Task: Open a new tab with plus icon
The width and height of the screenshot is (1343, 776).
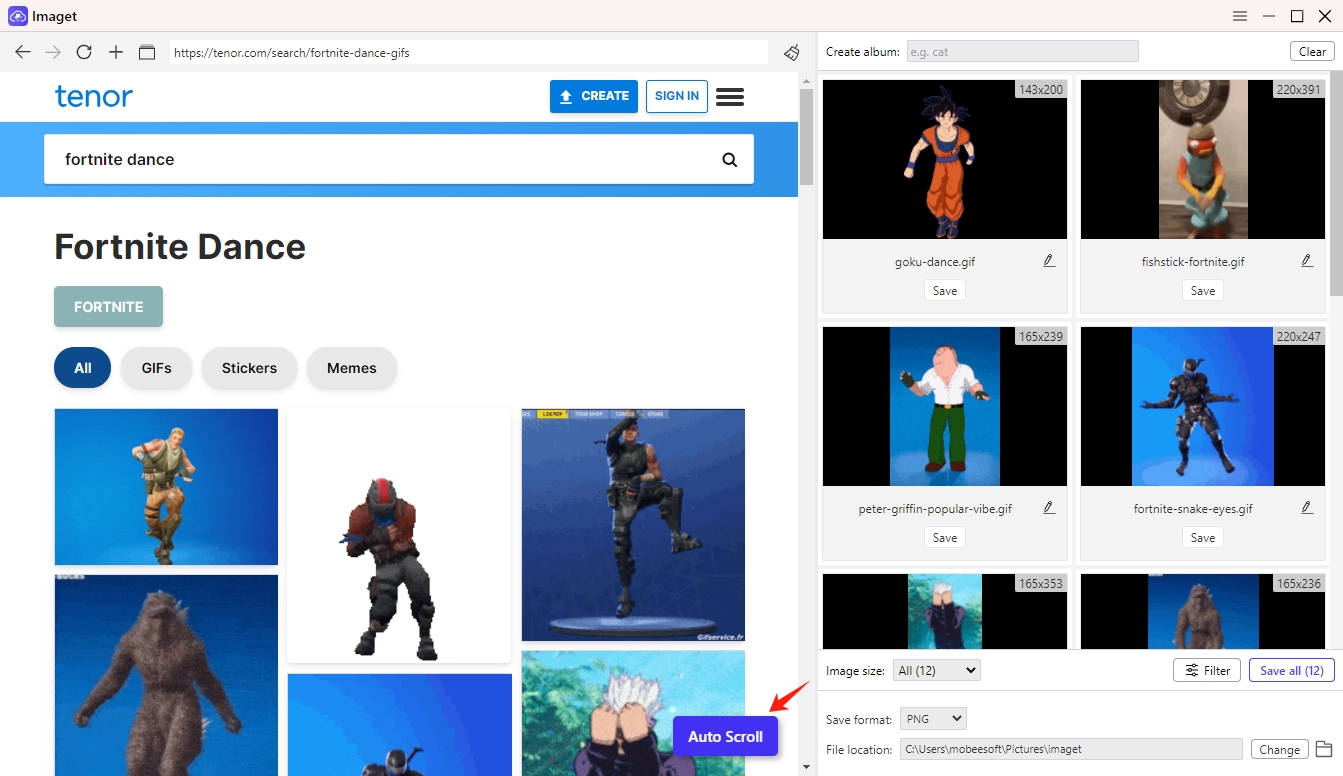Action: [x=116, y=52]
